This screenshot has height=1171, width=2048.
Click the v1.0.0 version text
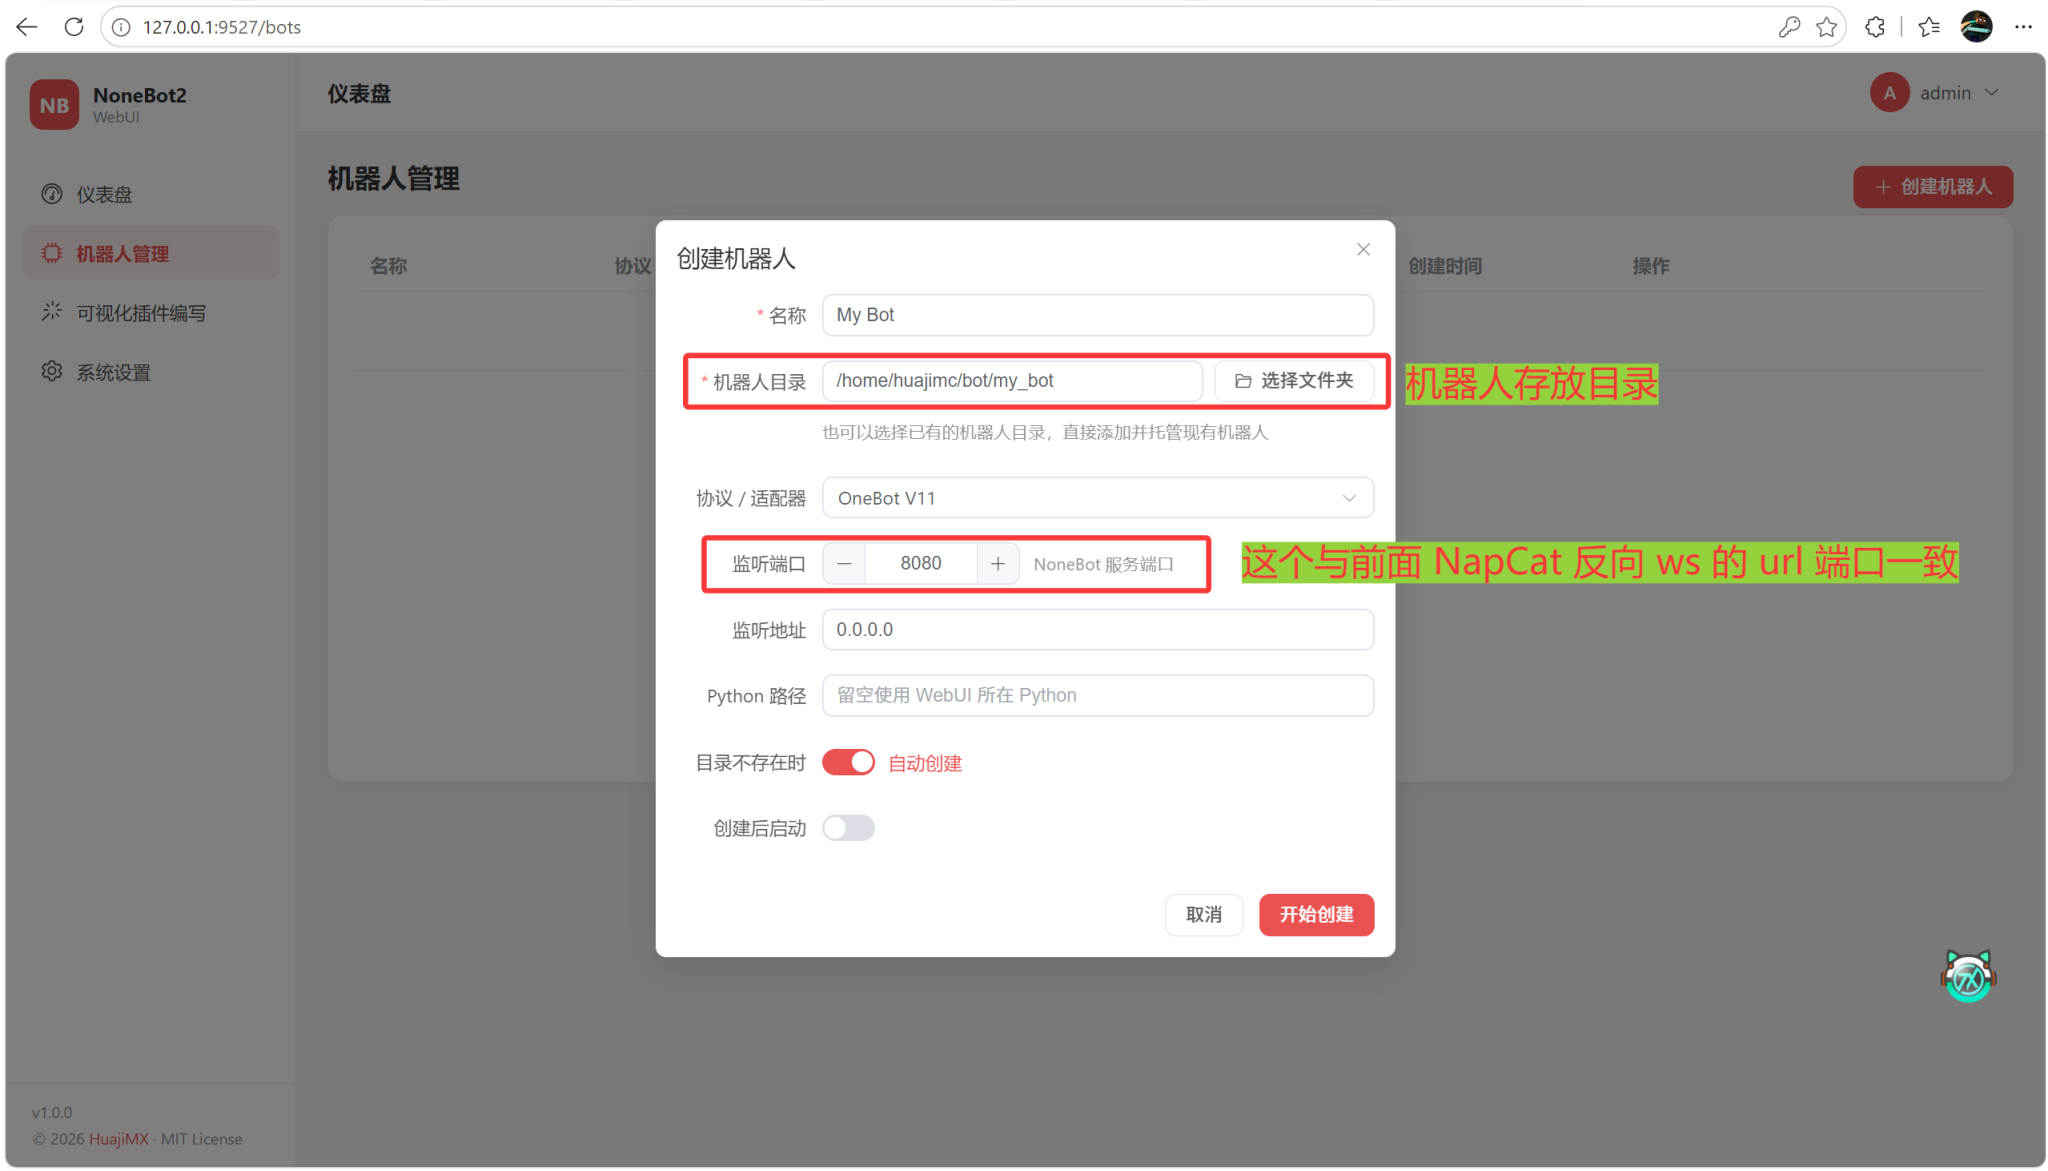click(x=52, y=1112)
